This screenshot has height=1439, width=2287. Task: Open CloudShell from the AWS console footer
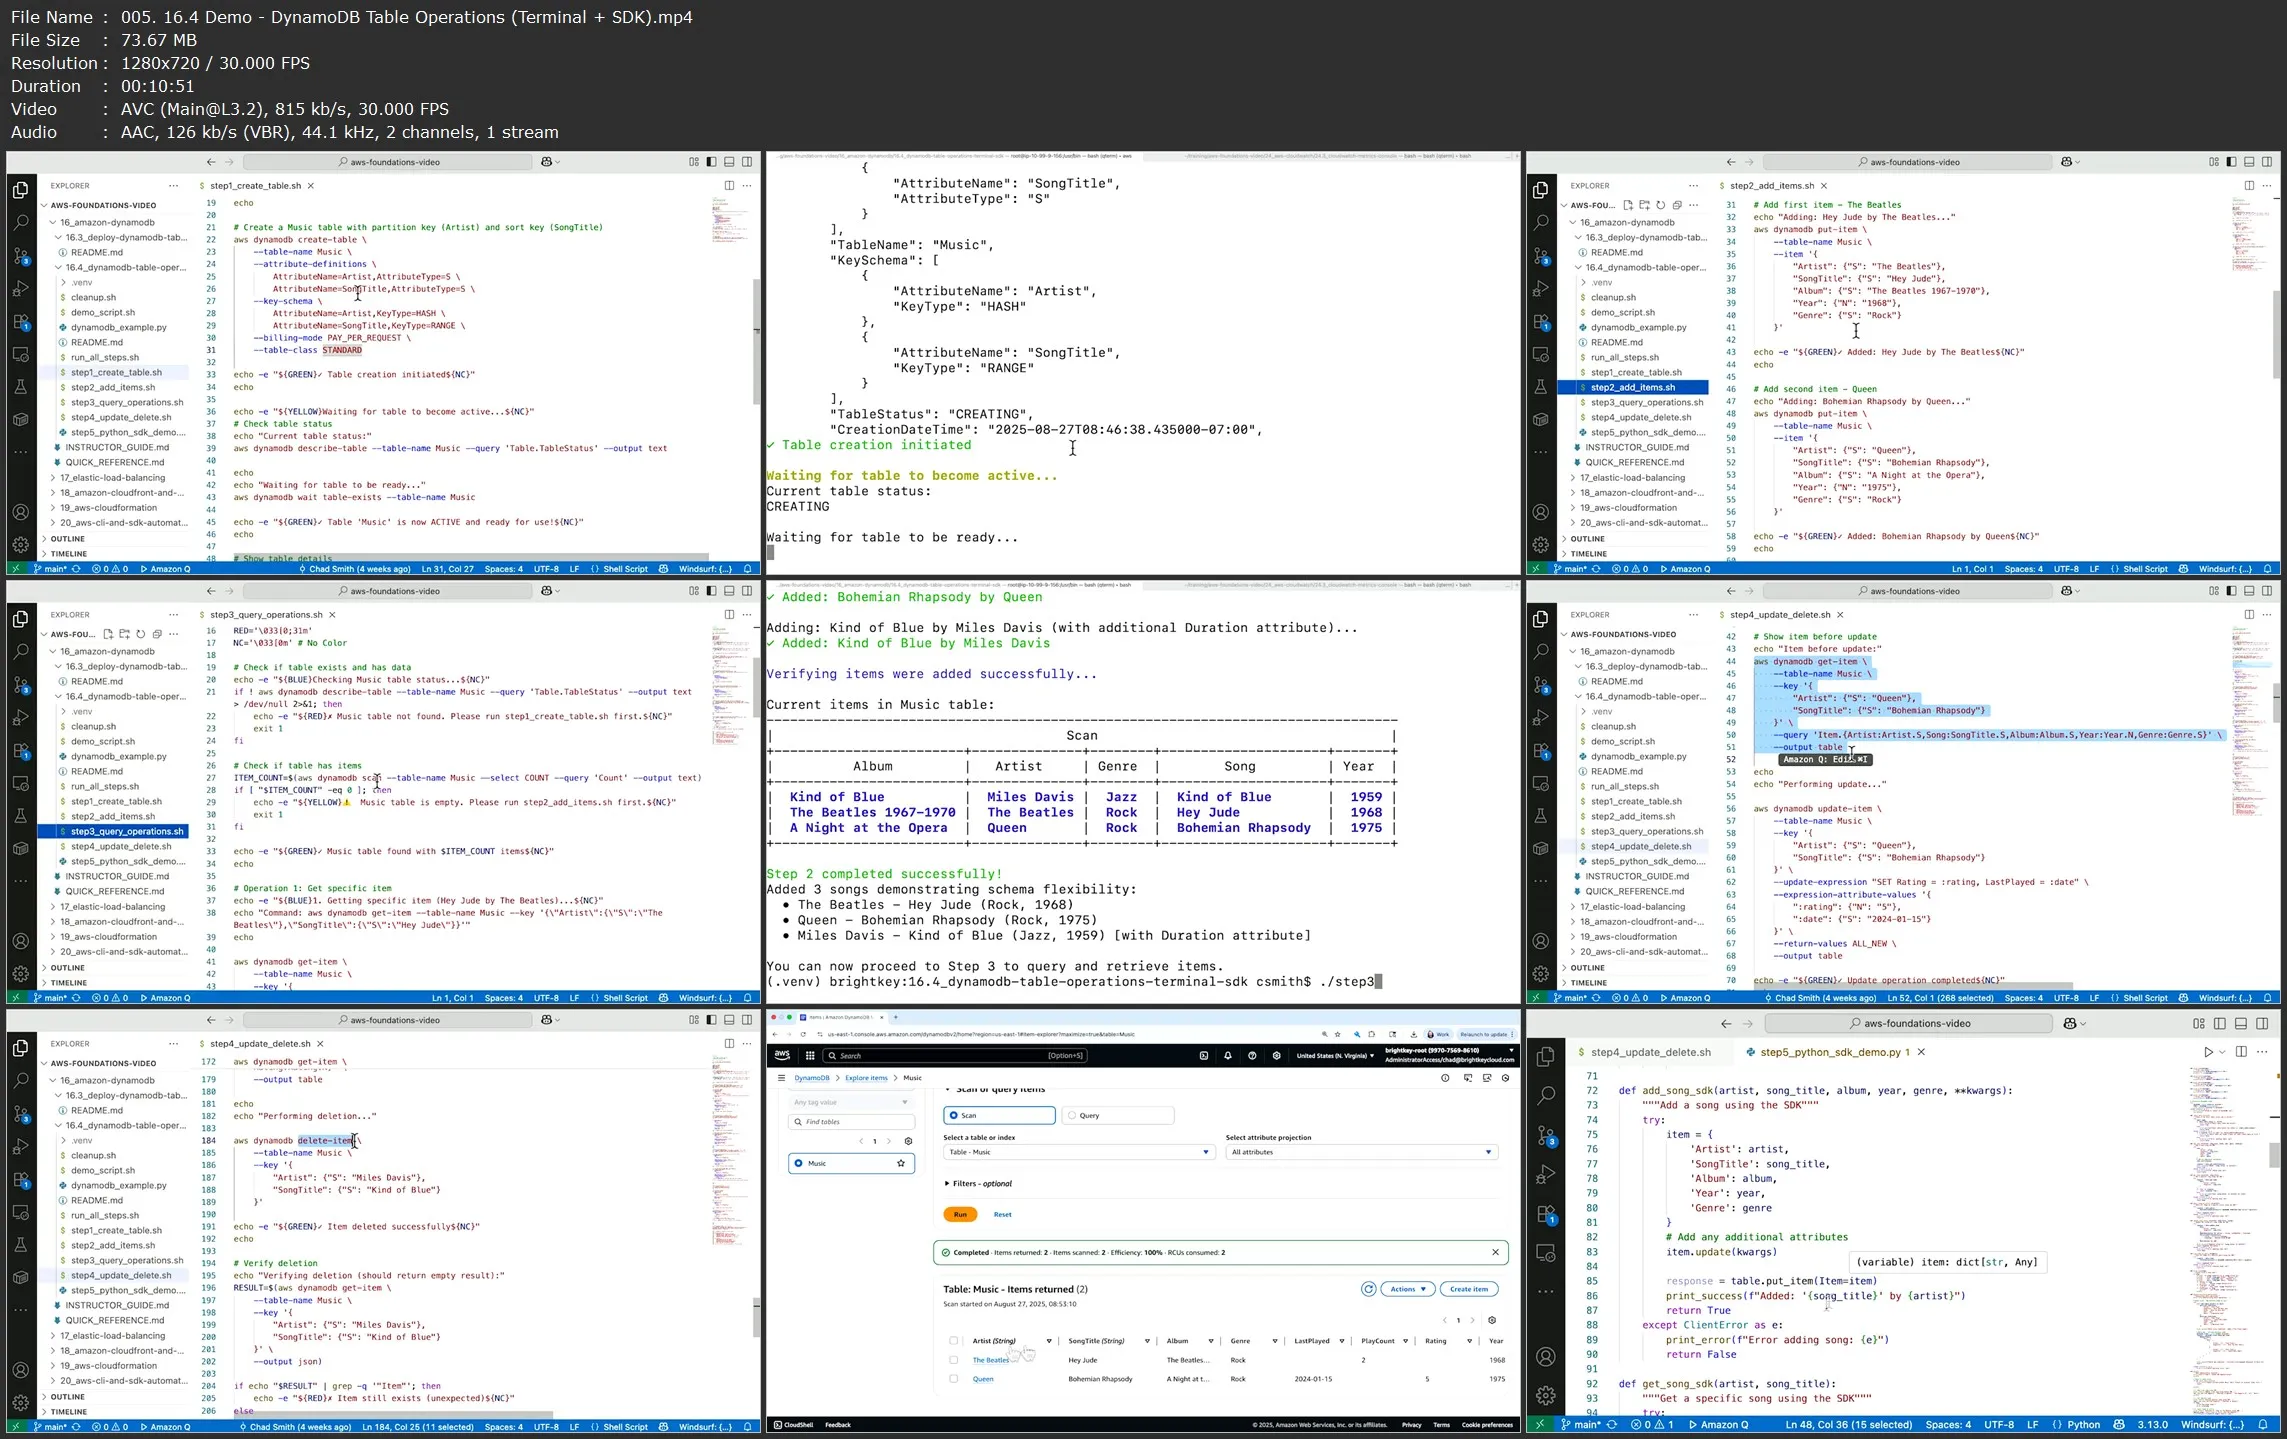(x=795, y=1424)
